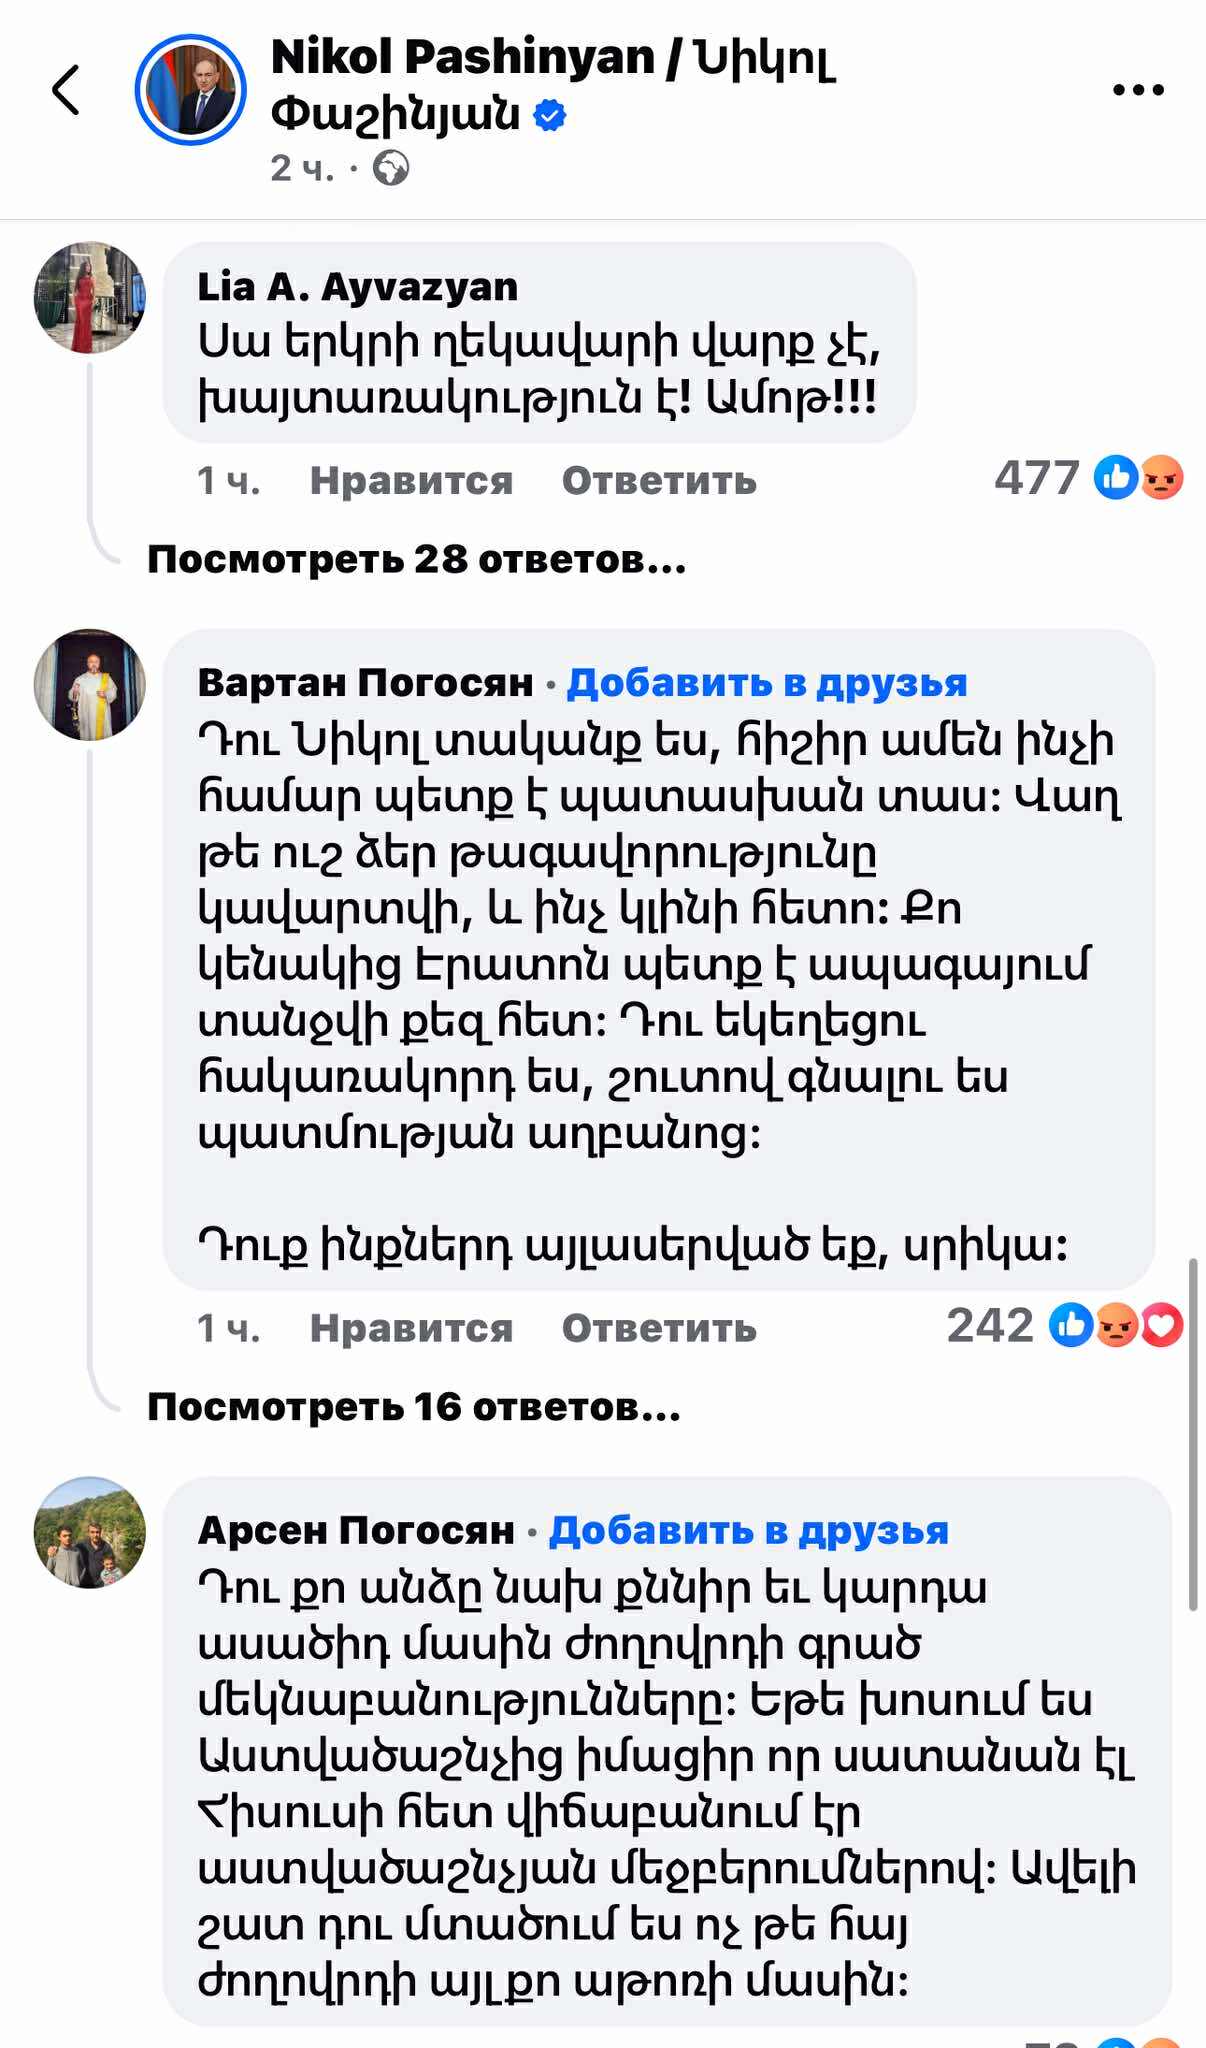
Task: Open Арсен Погосян's profile by name
Action: (356, 1531)
